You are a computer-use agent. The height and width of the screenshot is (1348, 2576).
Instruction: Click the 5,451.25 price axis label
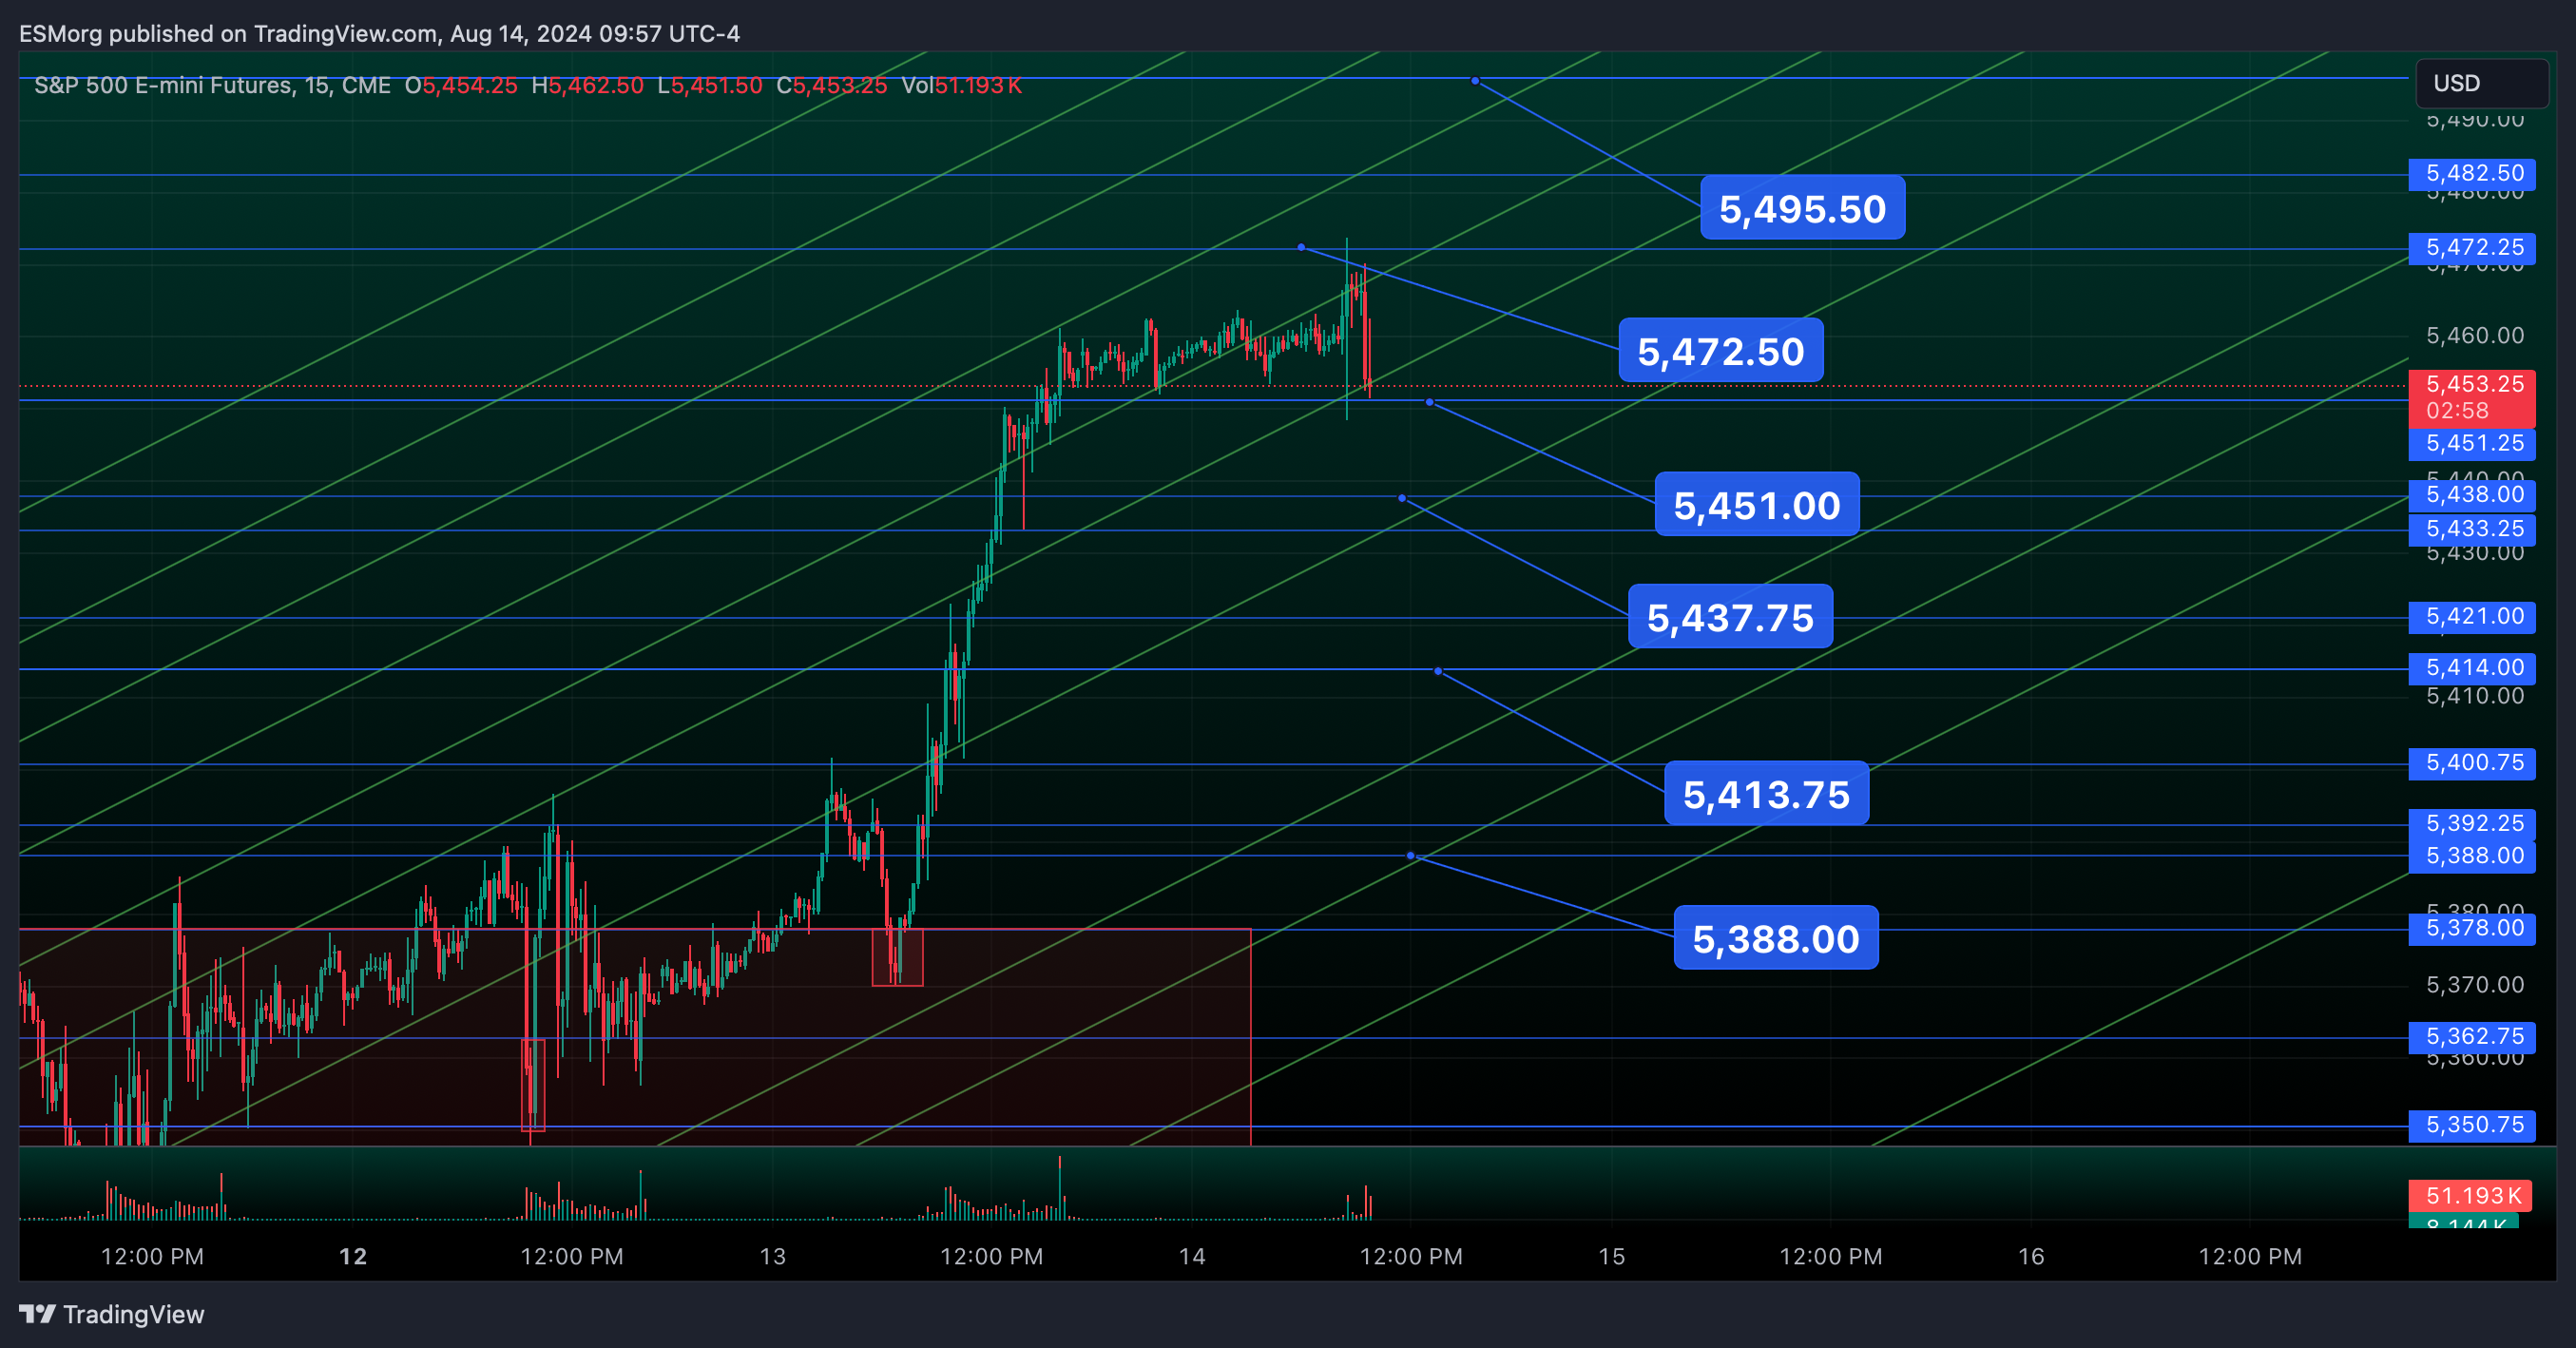pyautogui.click(x=2472, y=443)
